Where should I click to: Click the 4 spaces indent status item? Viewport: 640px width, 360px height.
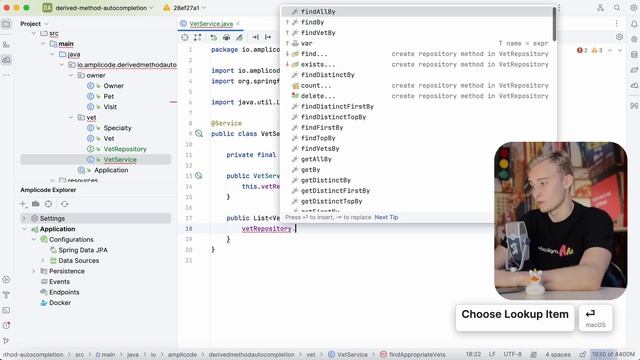558,354
